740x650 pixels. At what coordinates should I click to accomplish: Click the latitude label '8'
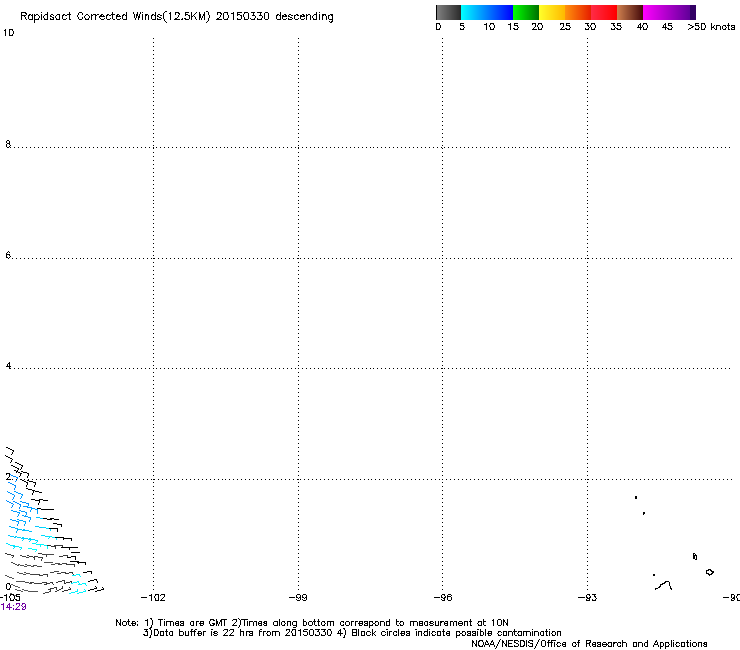point(8,144)
